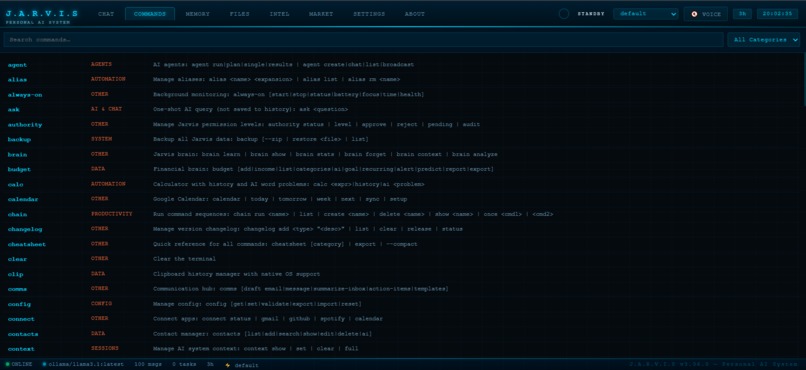Select the Commands tab
The image size is (806, 370).
[x=150, y=14]
